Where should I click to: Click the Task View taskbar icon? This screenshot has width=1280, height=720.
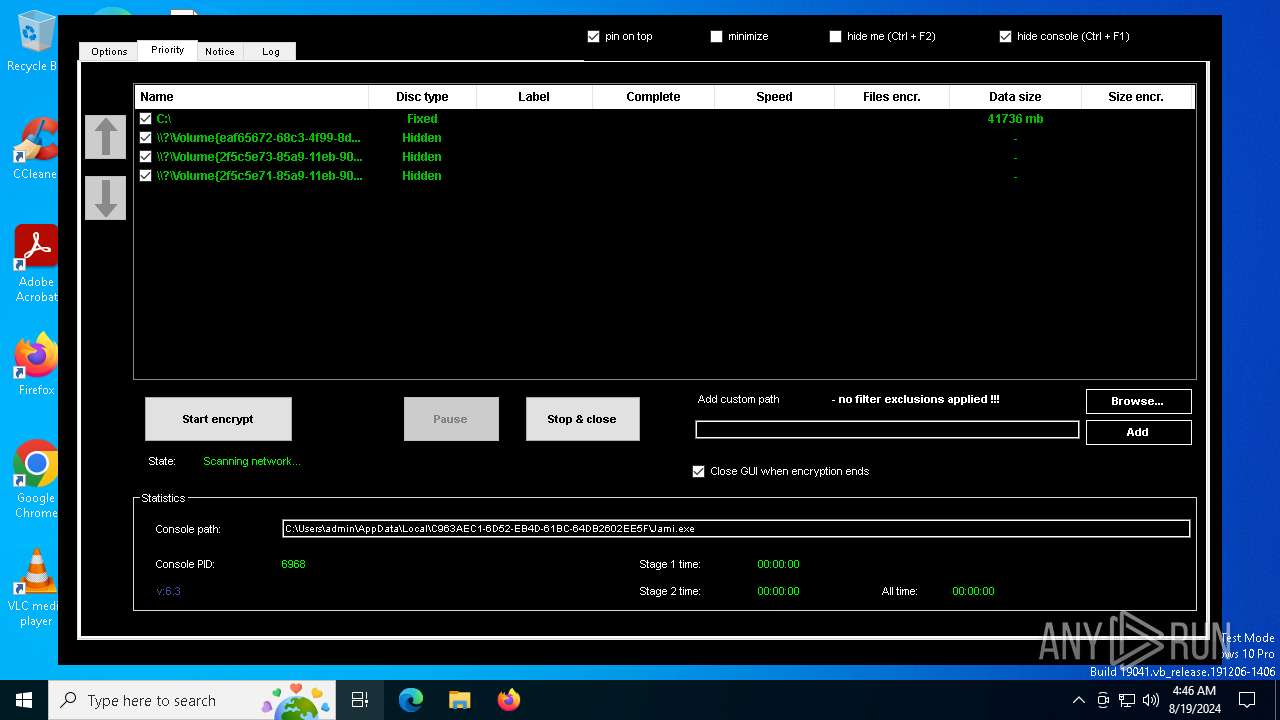pyautogui.click(x=361, y=700)
